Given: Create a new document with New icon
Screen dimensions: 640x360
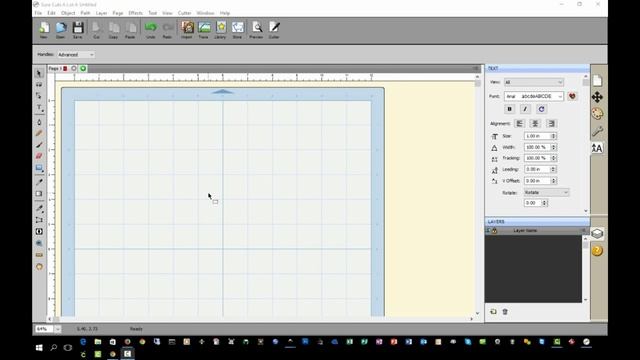Looking at the screenshot, I should coord(44,29).
